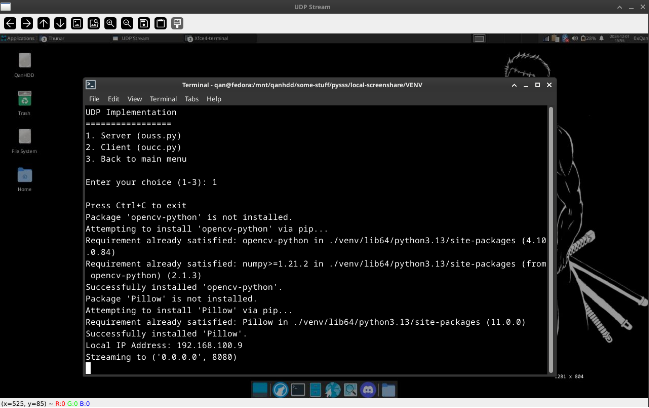Open the terminal View menu
This screenshot has width=649, height=408.
click(135, 99)
